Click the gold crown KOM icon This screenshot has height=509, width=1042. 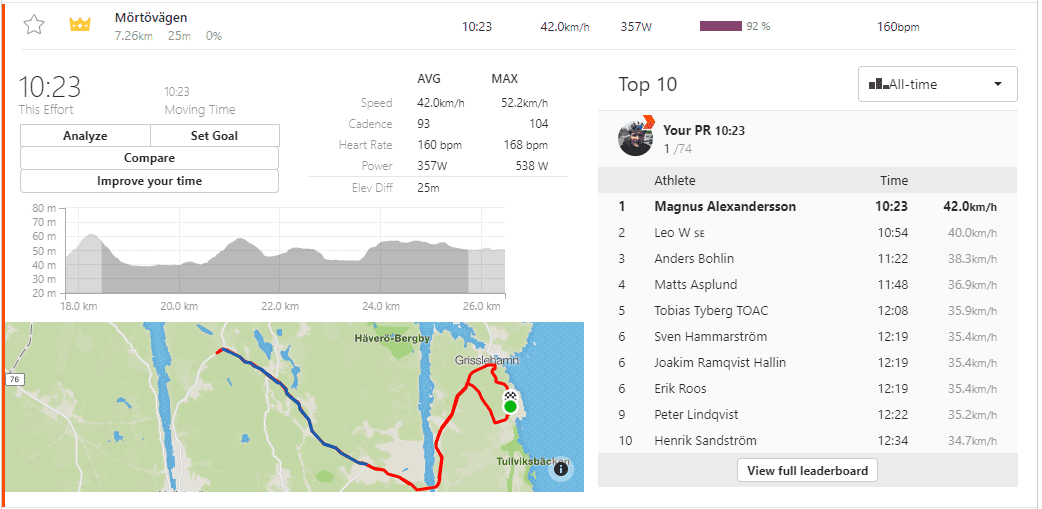[x=80, y=25]
